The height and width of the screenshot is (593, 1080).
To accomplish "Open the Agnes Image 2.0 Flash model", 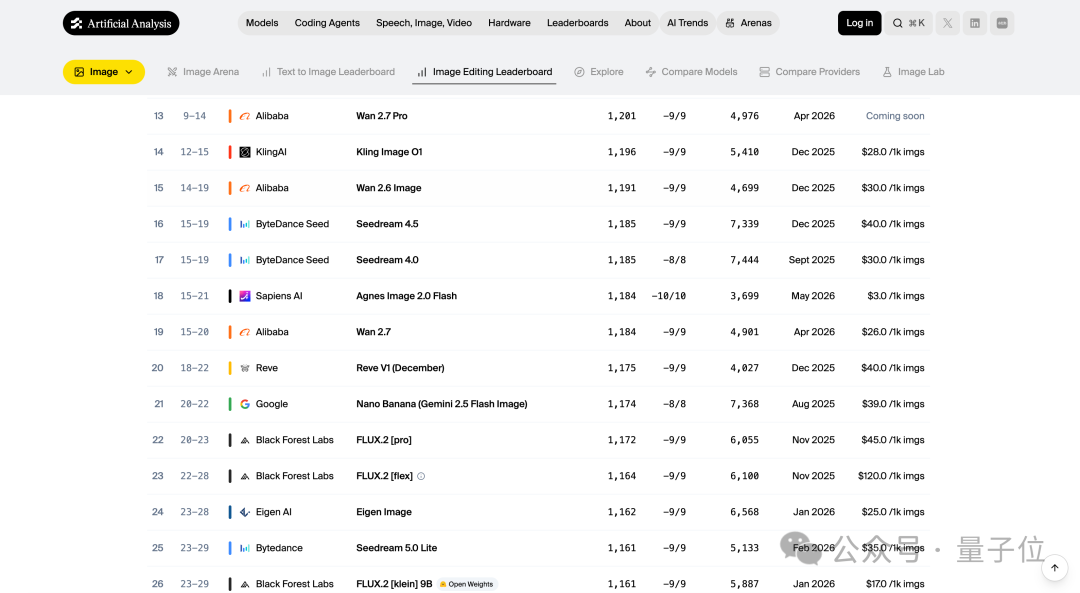I will 406,296.
